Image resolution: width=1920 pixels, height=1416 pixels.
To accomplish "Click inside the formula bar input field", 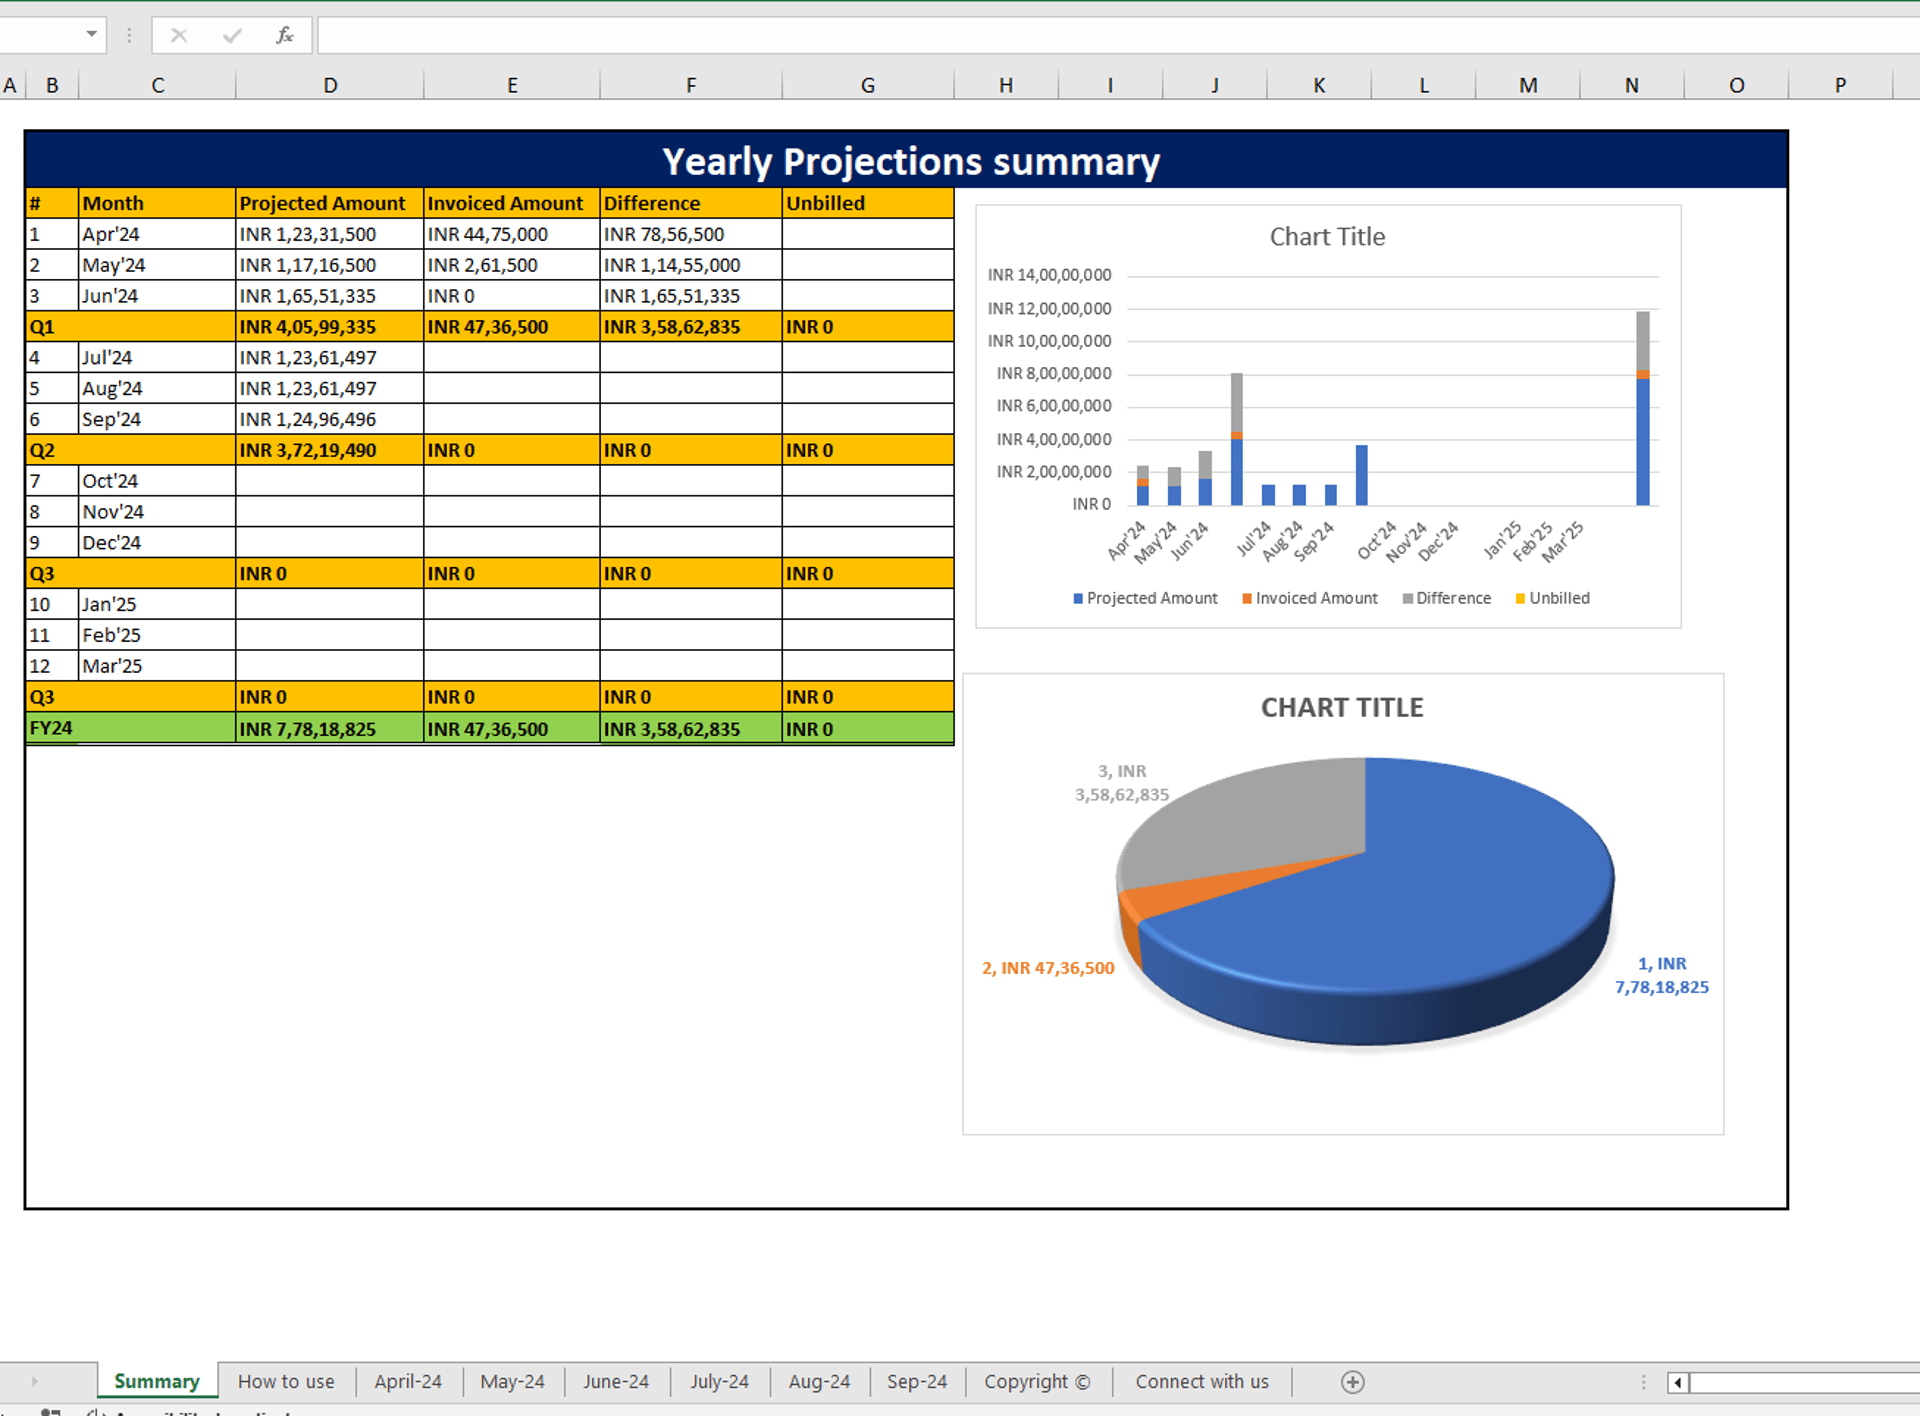I will 1100,36.
